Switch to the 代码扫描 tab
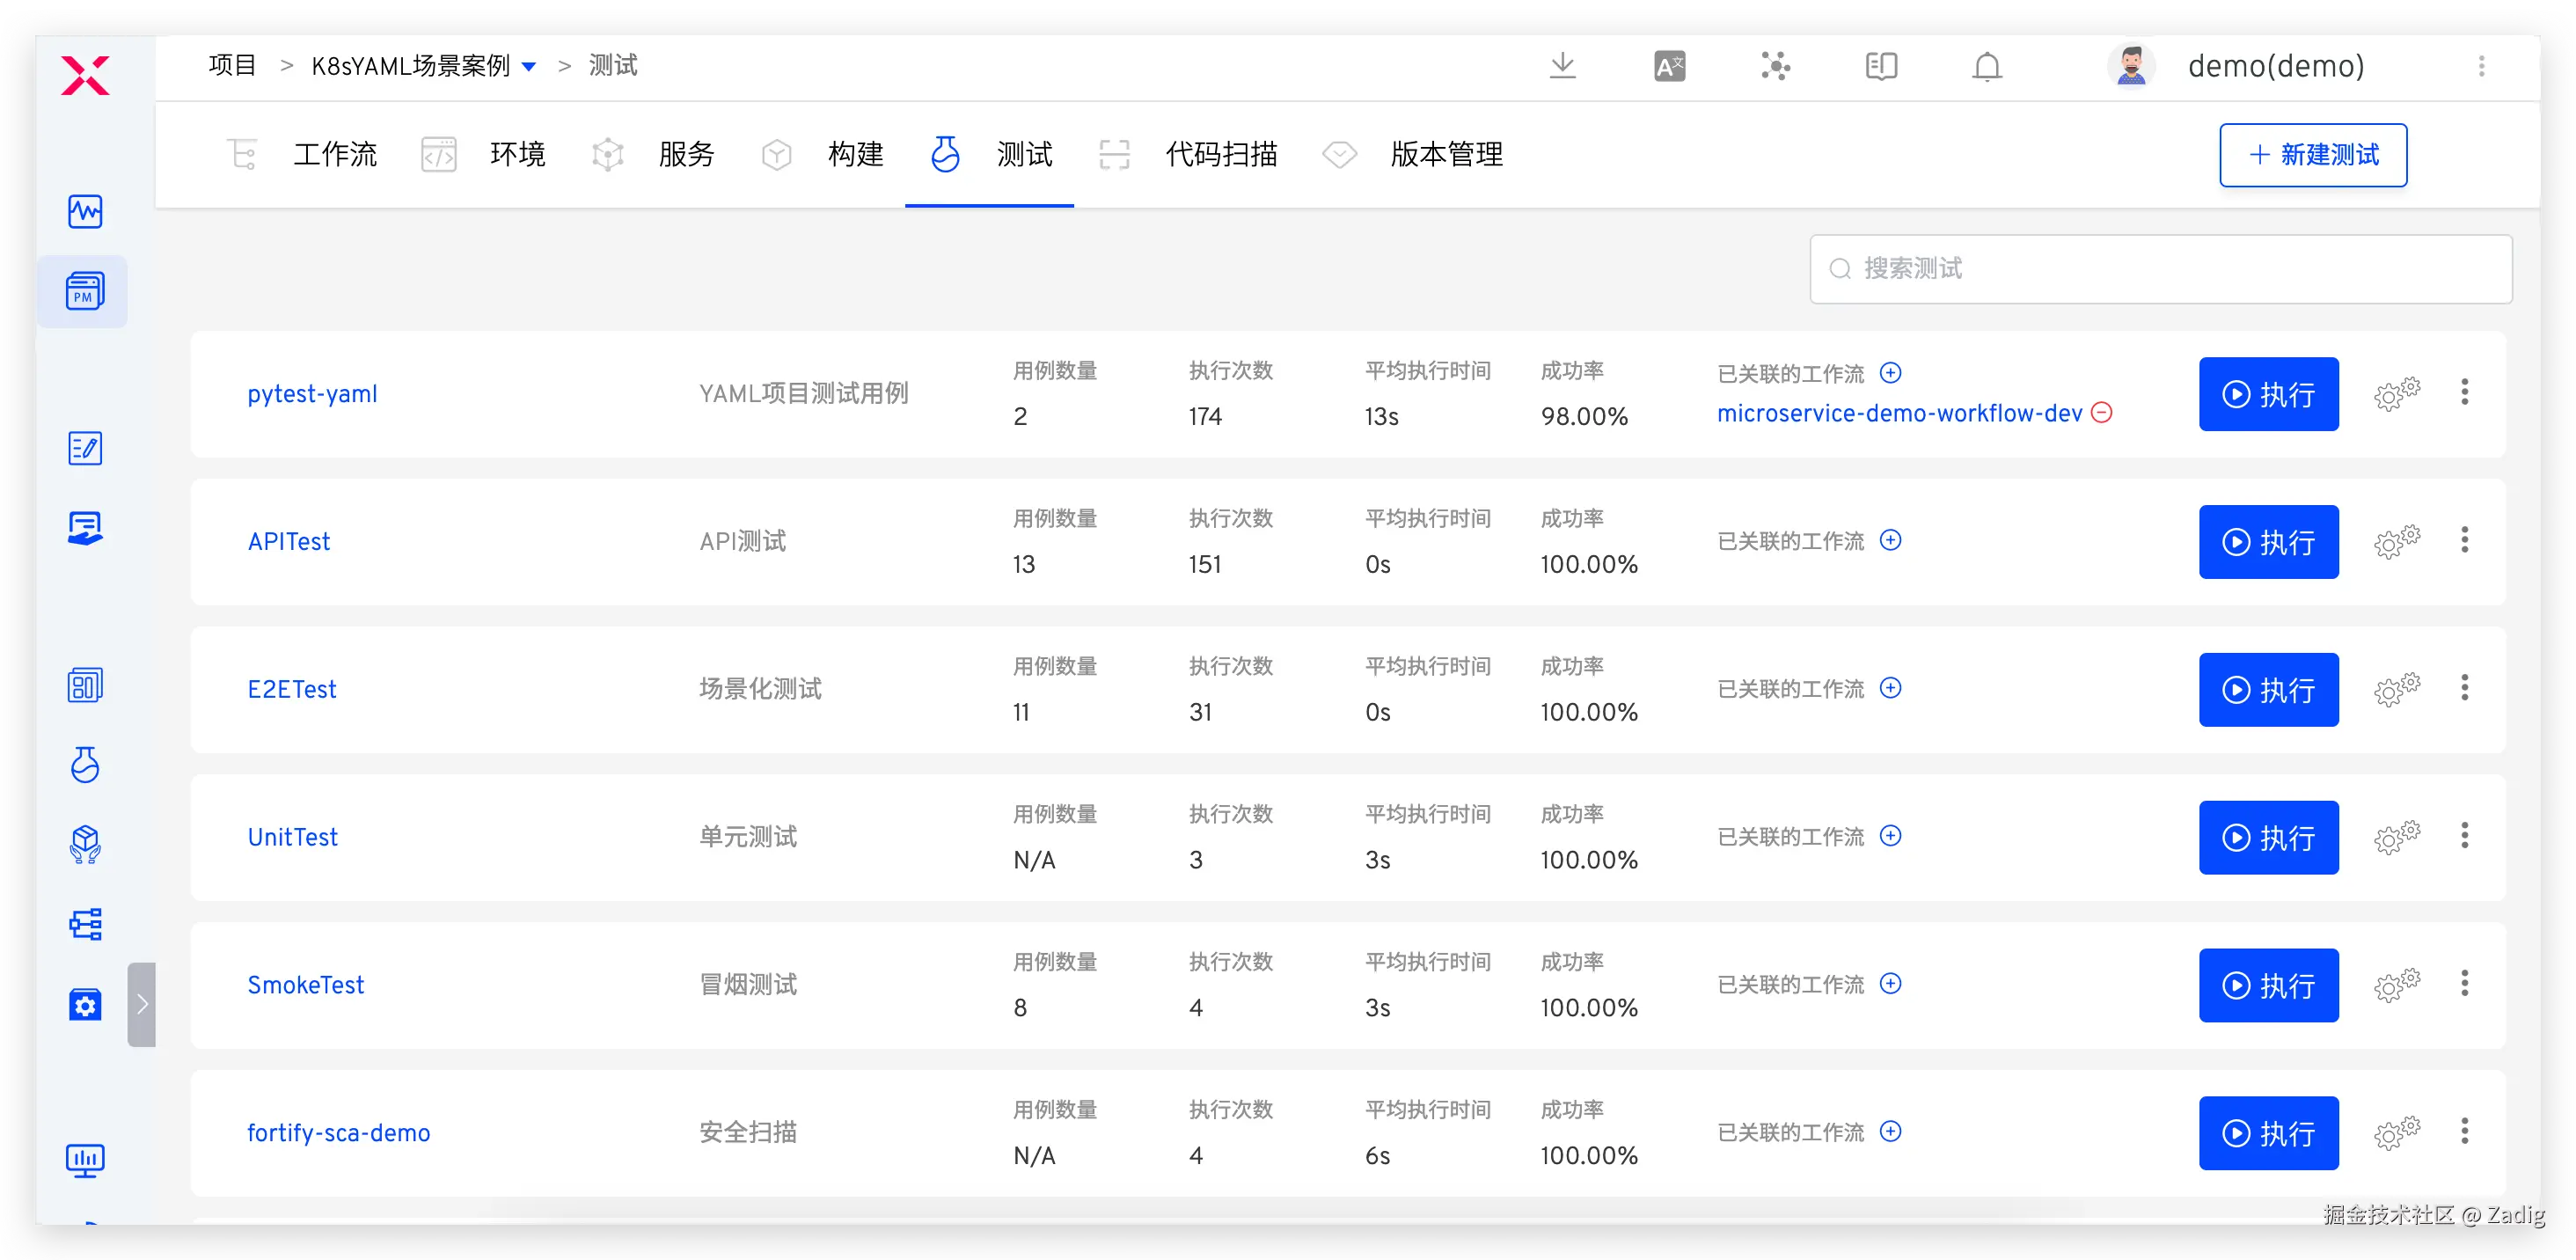Screen dimensions: 2576x1260 [x=1220, y=154]
